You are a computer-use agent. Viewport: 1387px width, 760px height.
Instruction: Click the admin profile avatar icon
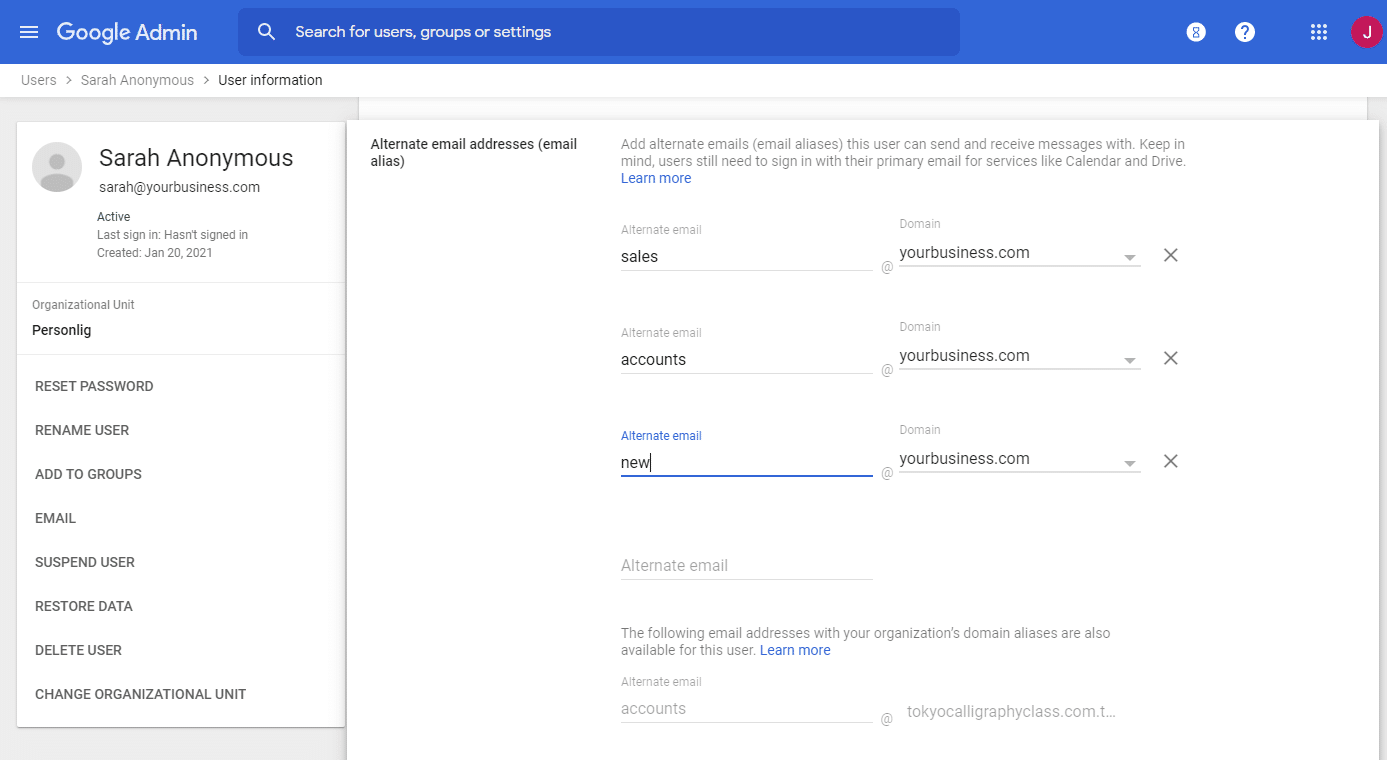[1366, 31]
